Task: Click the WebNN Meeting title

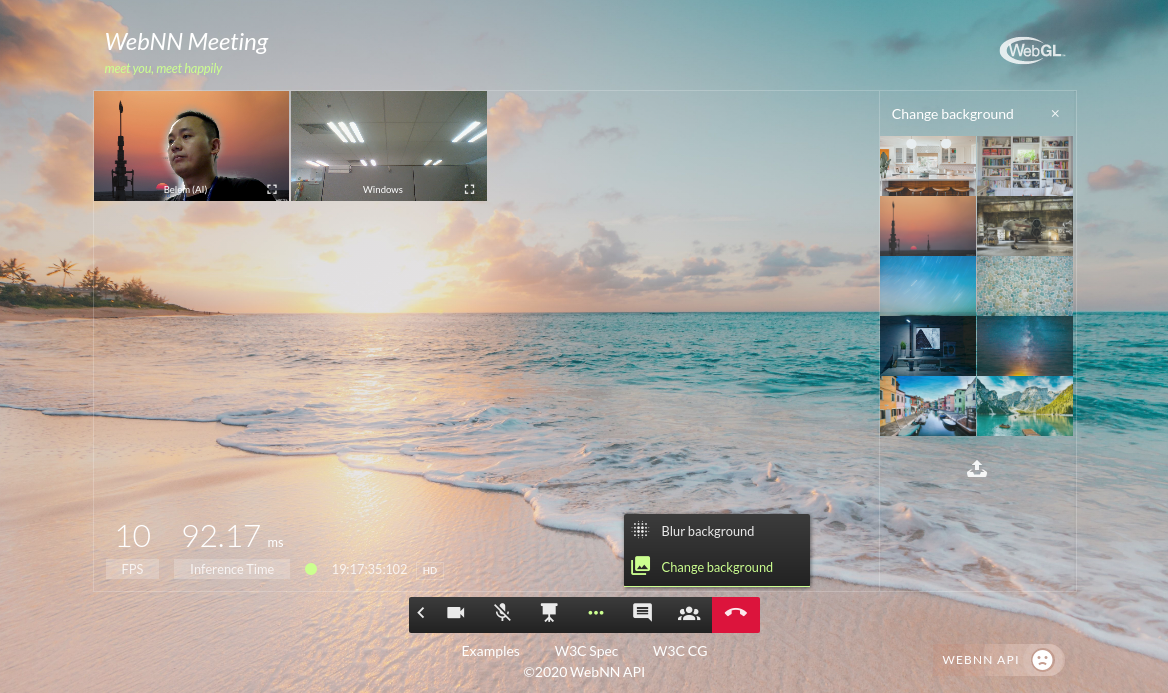Action: tap(186, 42)
